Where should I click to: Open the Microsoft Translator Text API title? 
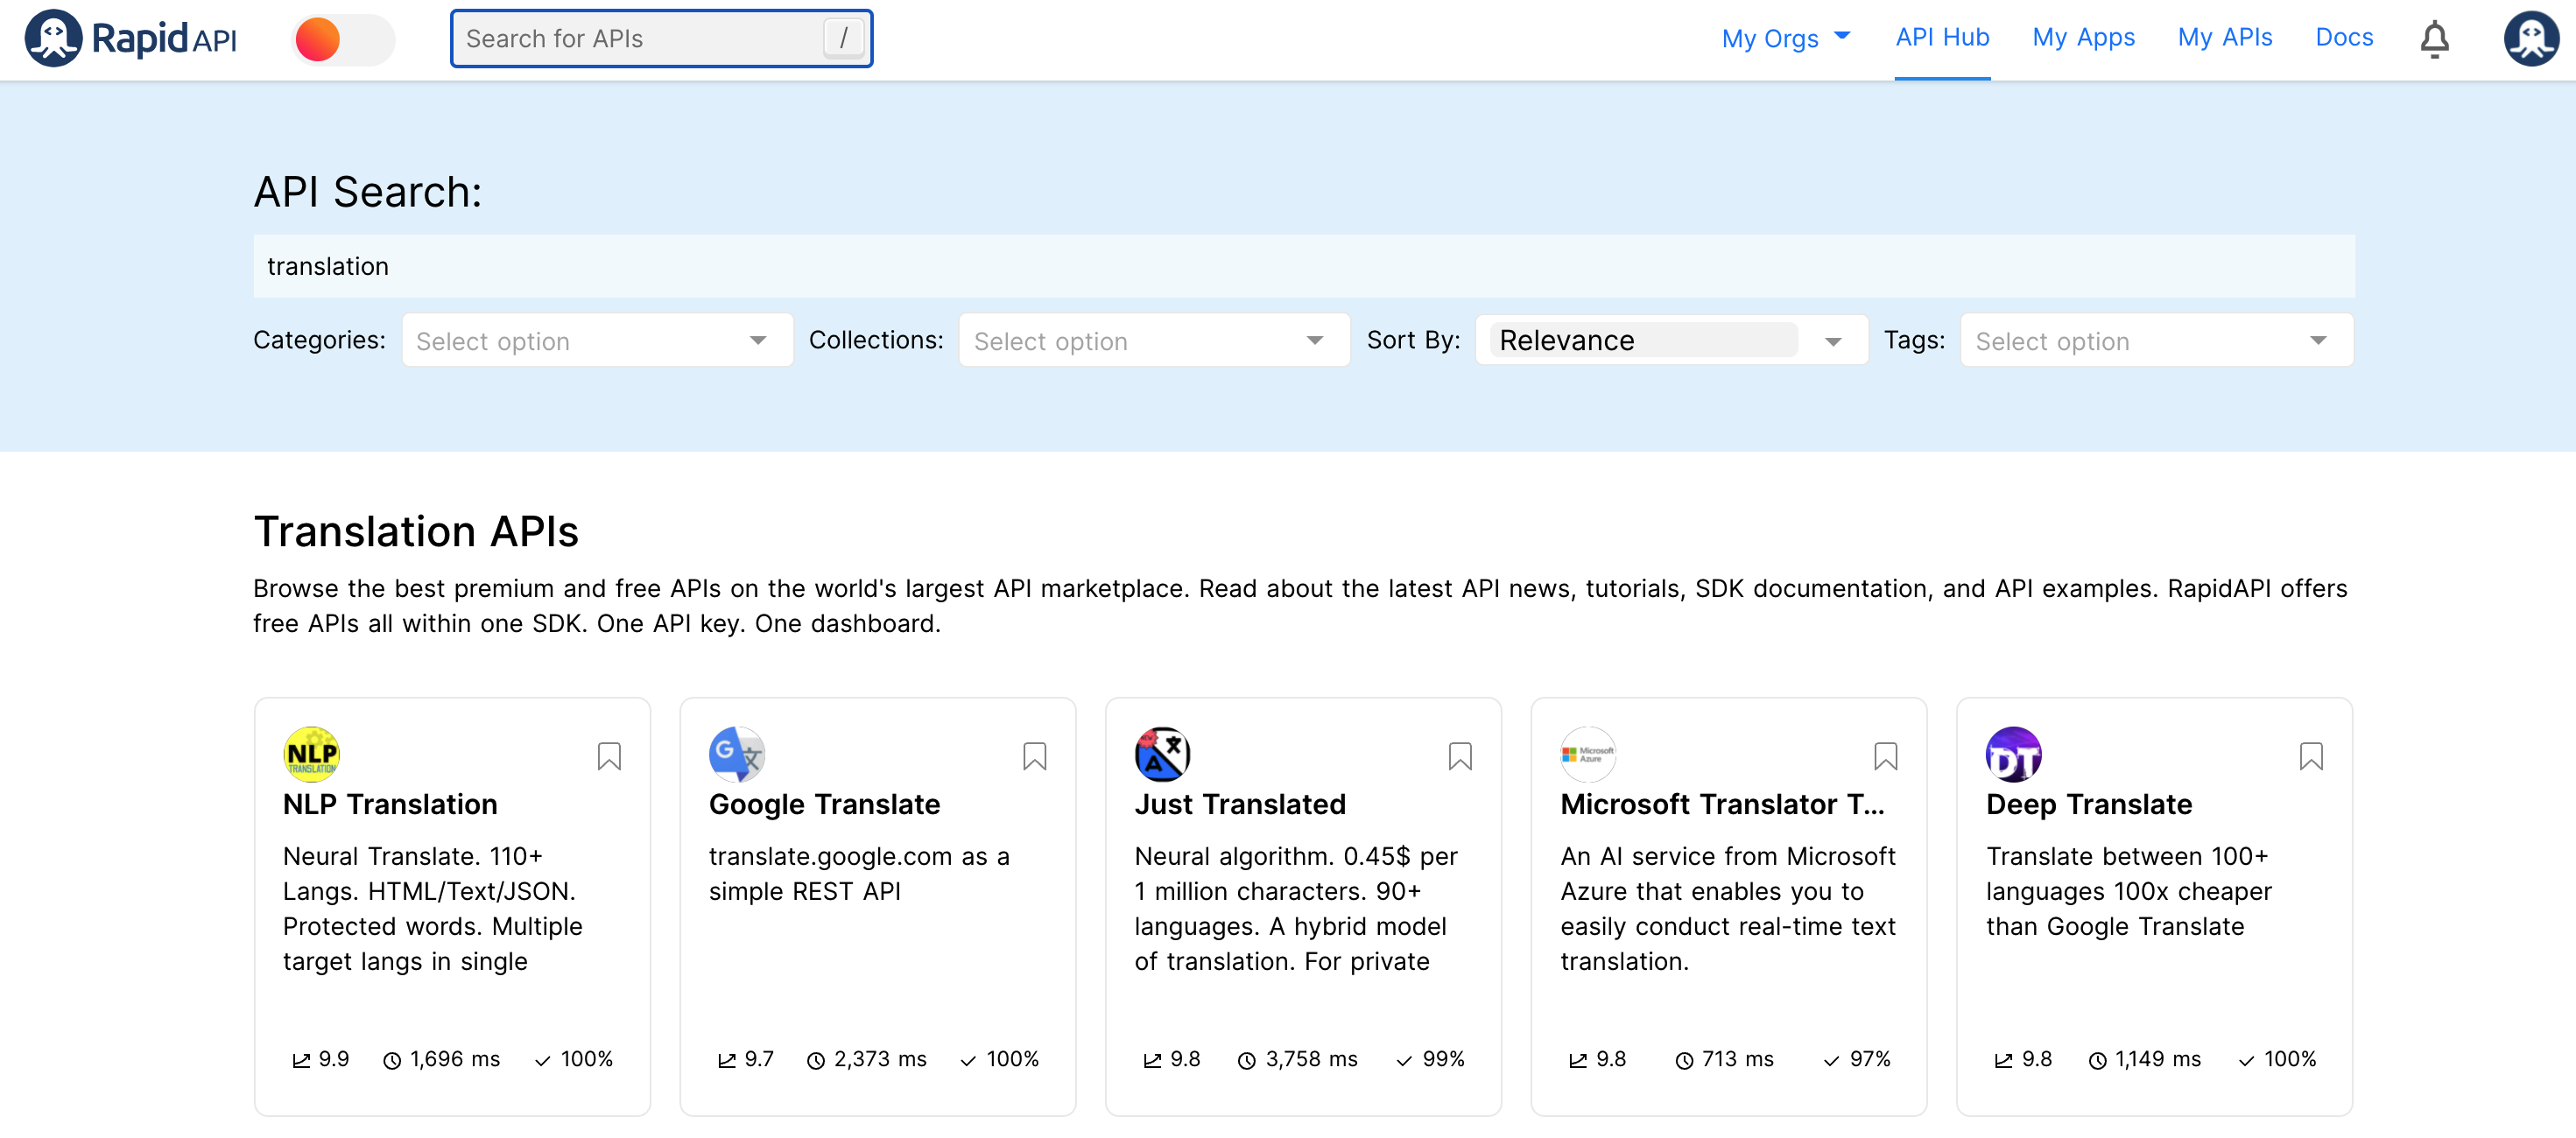(x=1721, y=804)
